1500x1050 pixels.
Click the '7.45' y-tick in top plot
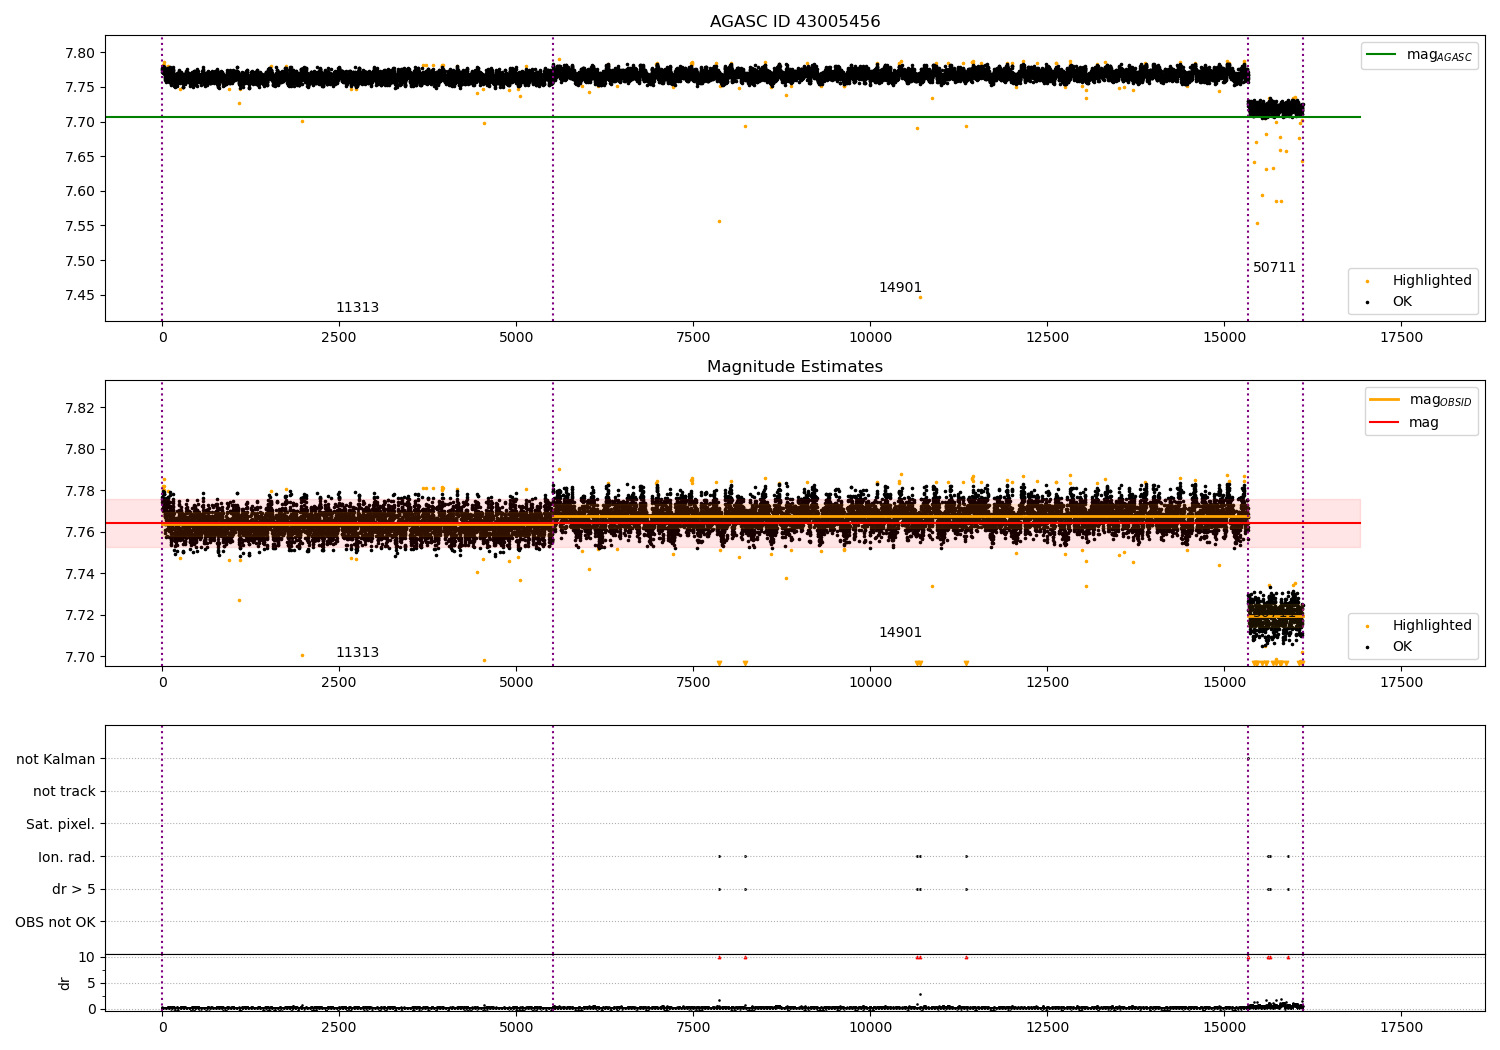point(79,295)
